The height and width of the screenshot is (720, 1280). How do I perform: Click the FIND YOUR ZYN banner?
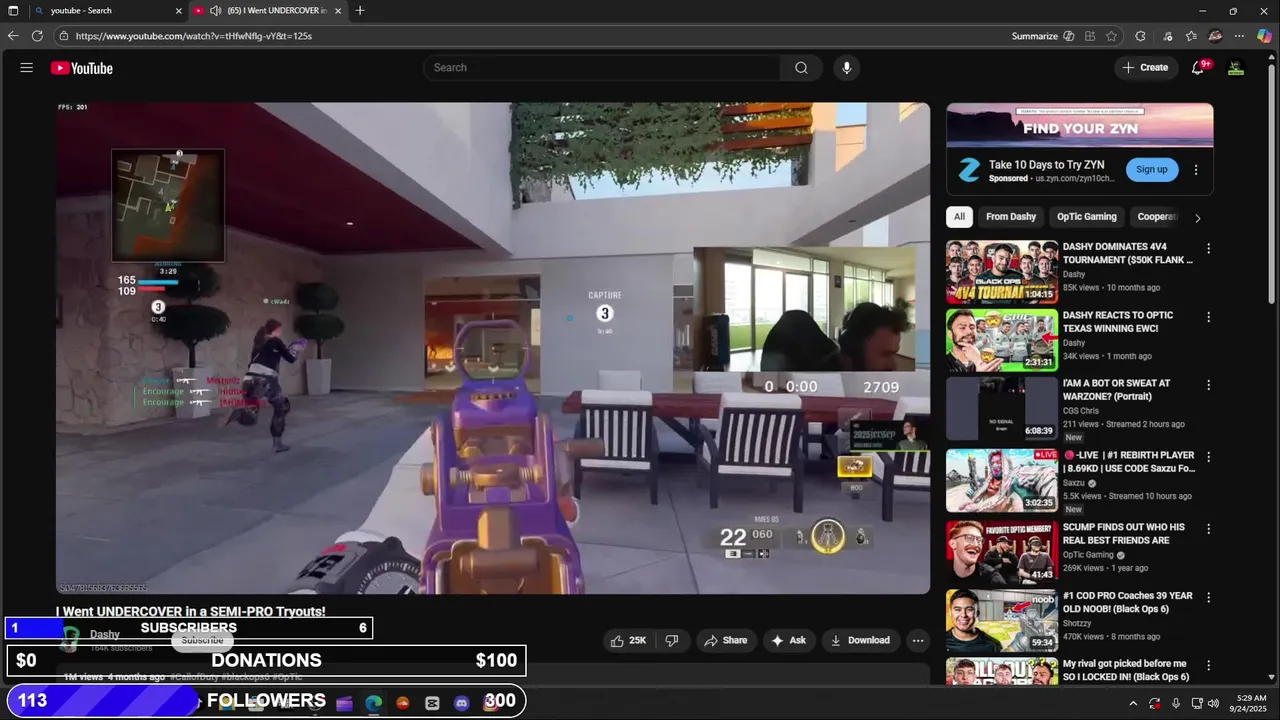[x=1080, y=125]
